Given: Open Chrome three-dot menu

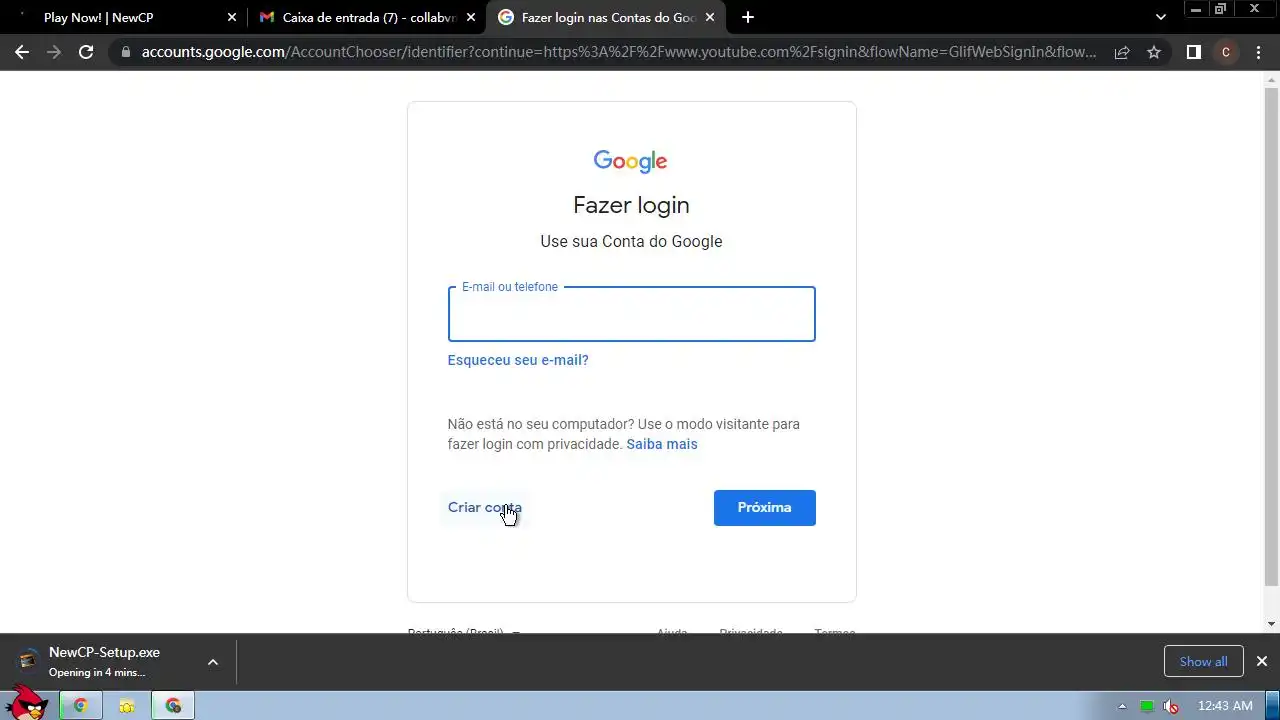Looking at the screenshot, I should coord(1258,52).
